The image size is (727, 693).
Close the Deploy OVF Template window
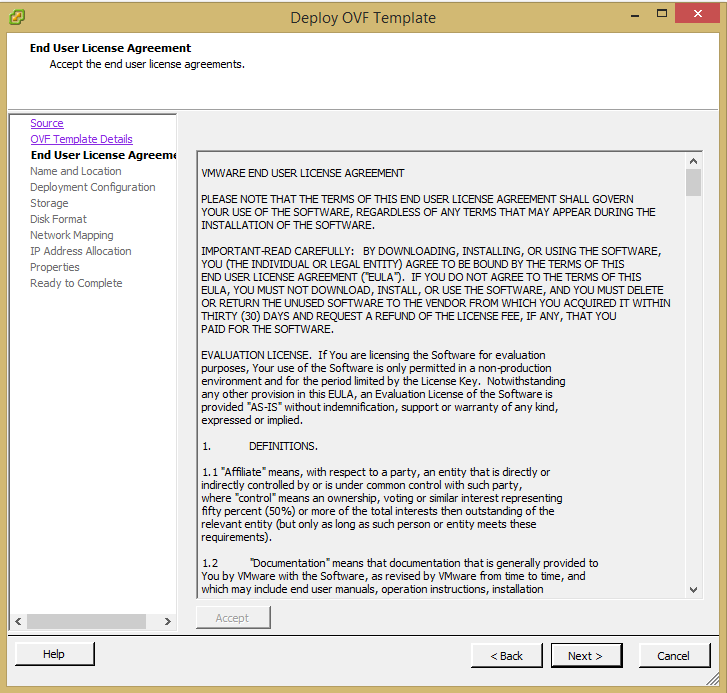pyautogui.click(x=698, y=14)
